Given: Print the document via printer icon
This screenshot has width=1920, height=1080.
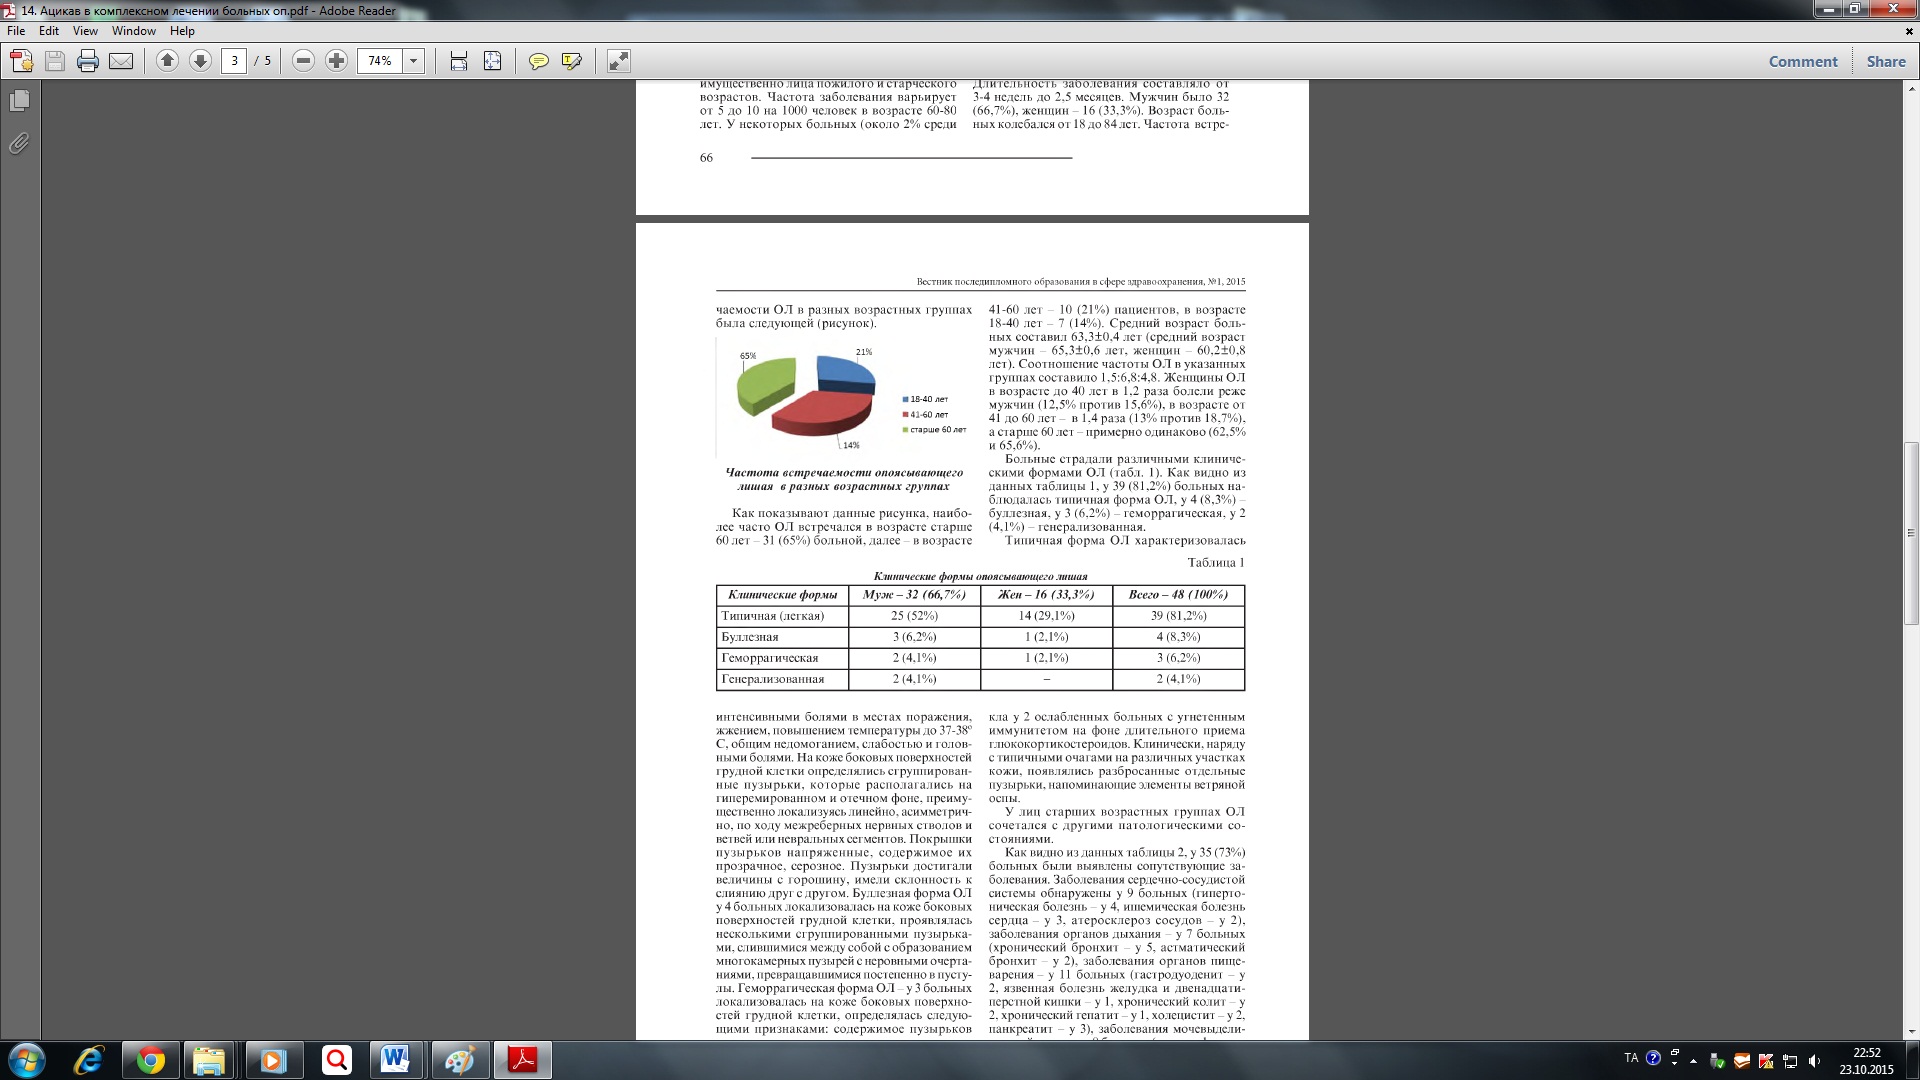Looking at the screenshot, I should (88, 62).
